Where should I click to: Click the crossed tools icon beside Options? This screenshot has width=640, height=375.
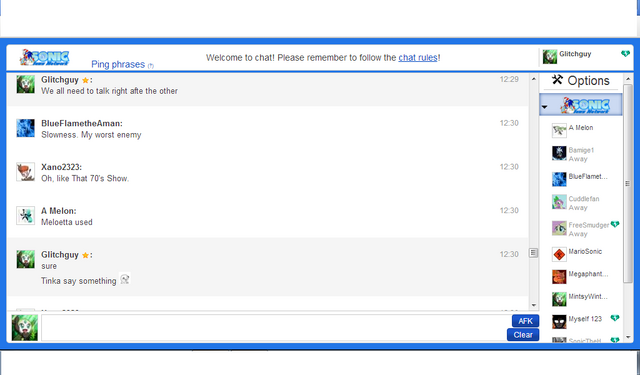pyautogui.click(x=557, y=79)
